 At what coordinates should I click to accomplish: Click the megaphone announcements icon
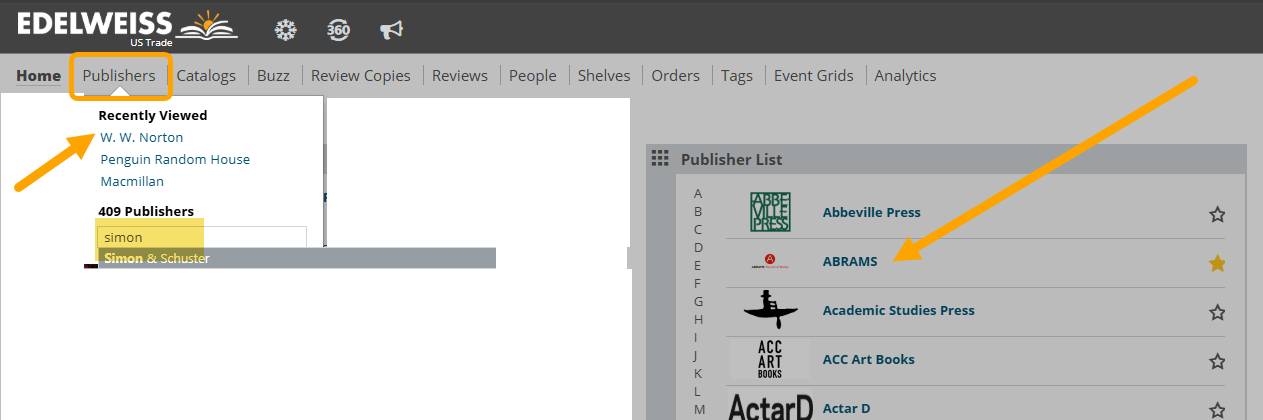(x=391, y=30)
